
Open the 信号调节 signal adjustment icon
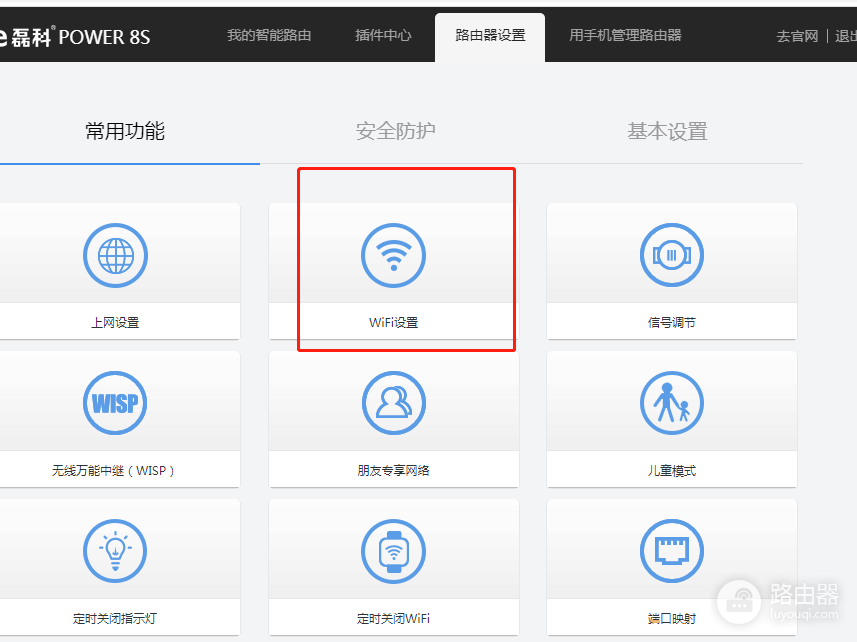[x=672, y=255]
